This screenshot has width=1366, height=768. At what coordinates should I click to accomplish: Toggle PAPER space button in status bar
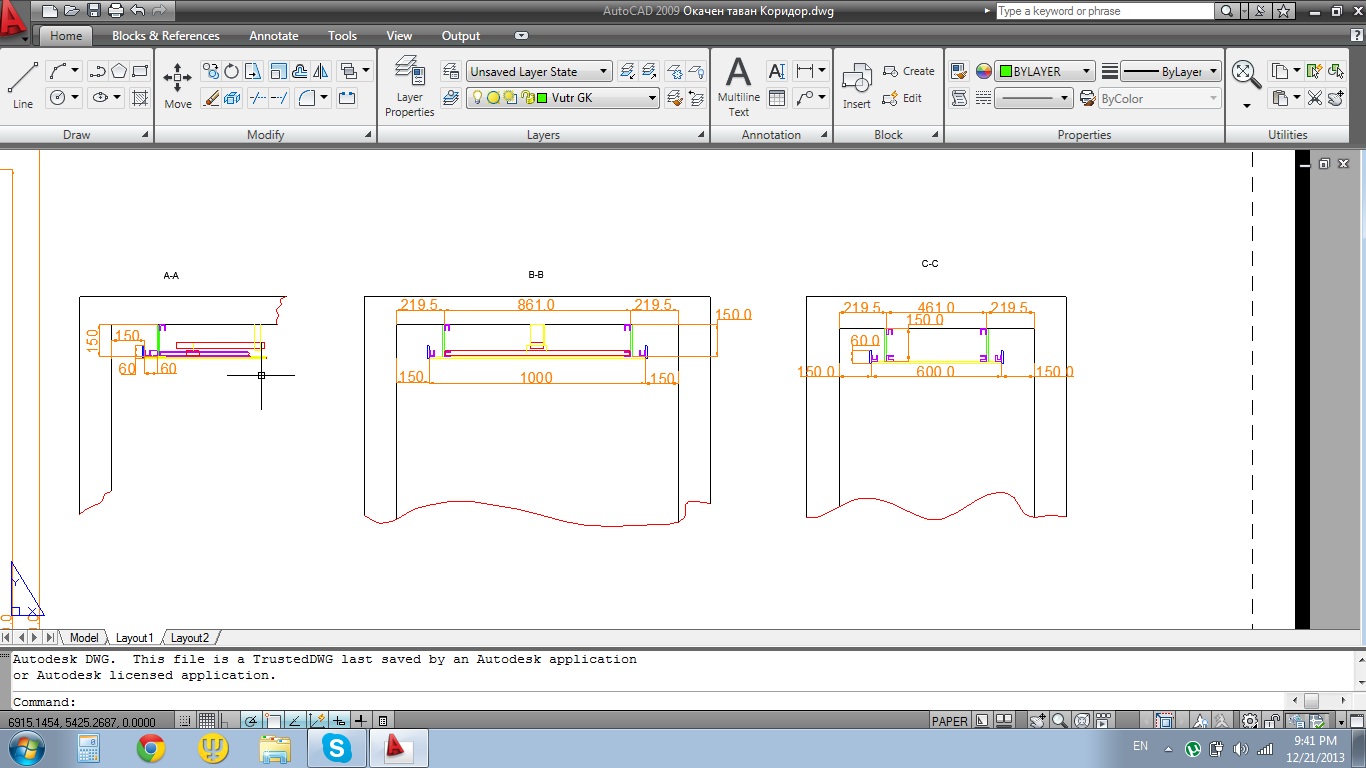(949, 721)
